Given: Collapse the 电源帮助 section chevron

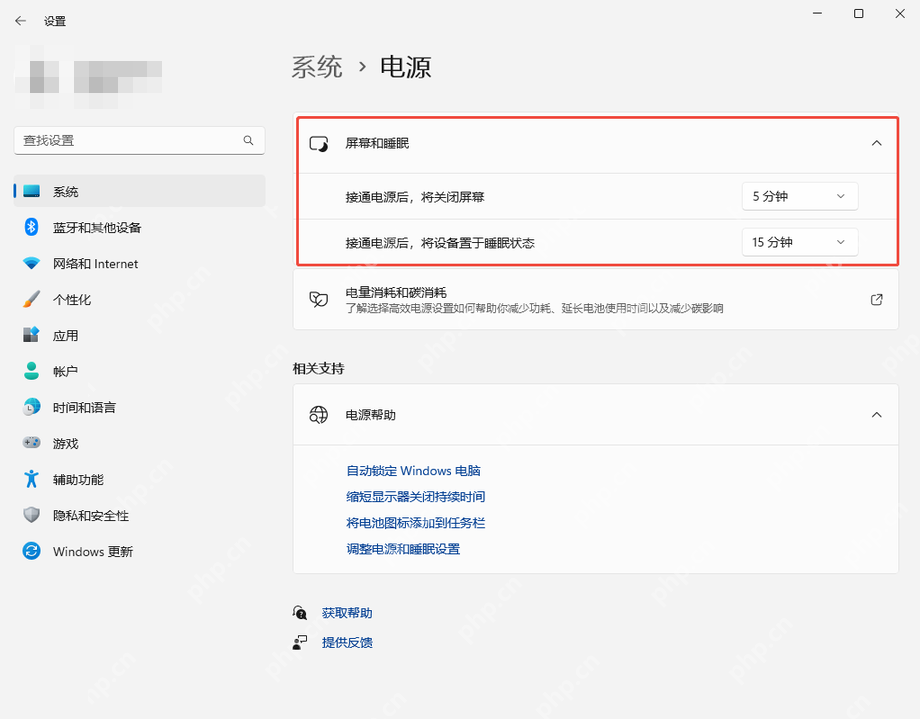Looking at the screenshot, I should [877, 415].
